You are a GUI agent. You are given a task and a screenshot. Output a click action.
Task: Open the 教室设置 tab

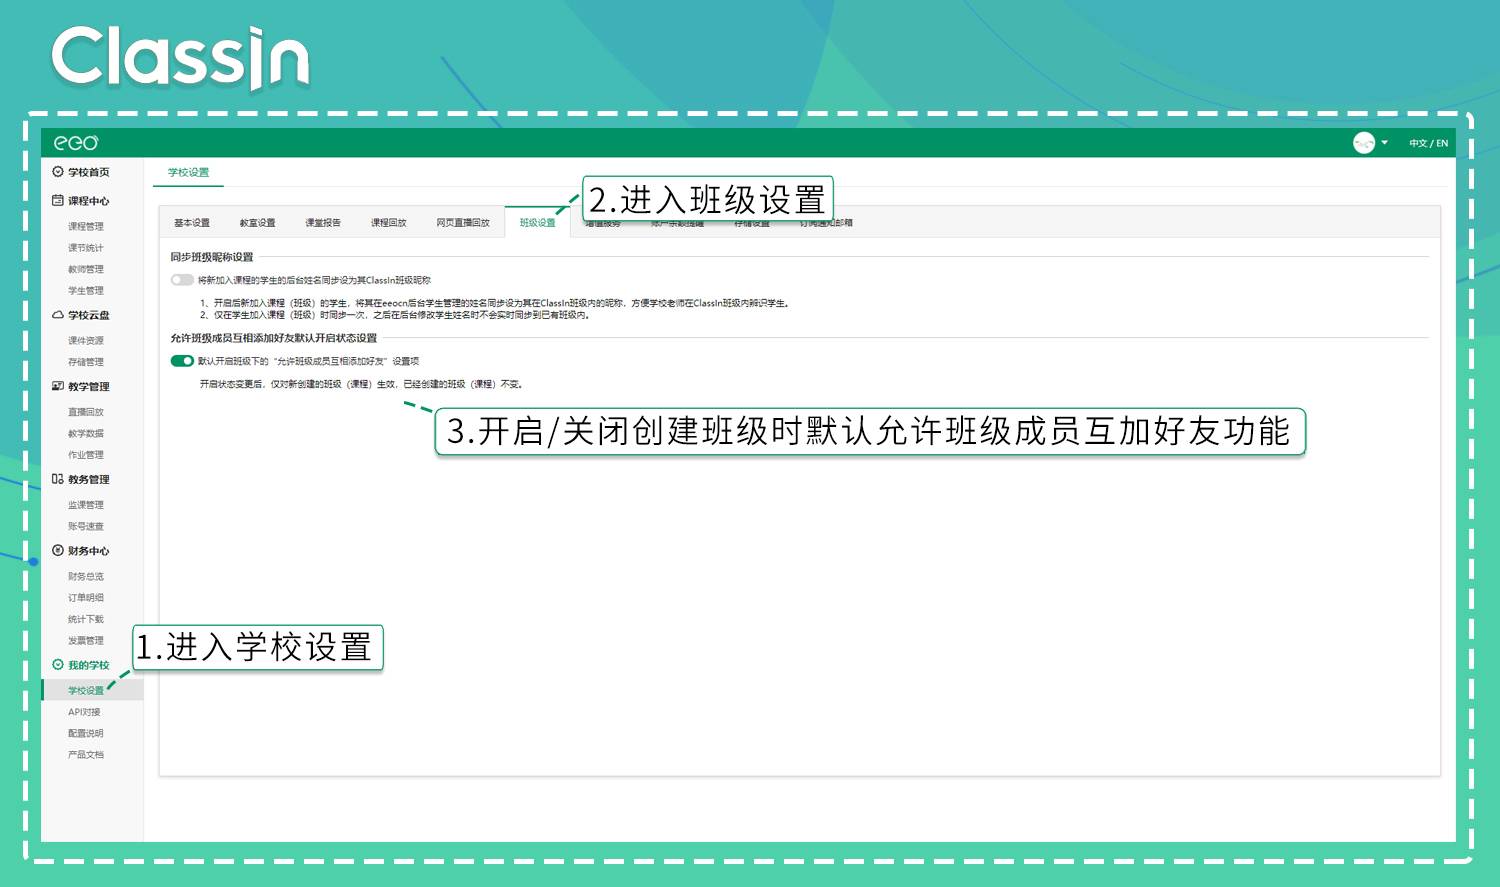pyautogui.click(x=257, y=223)
